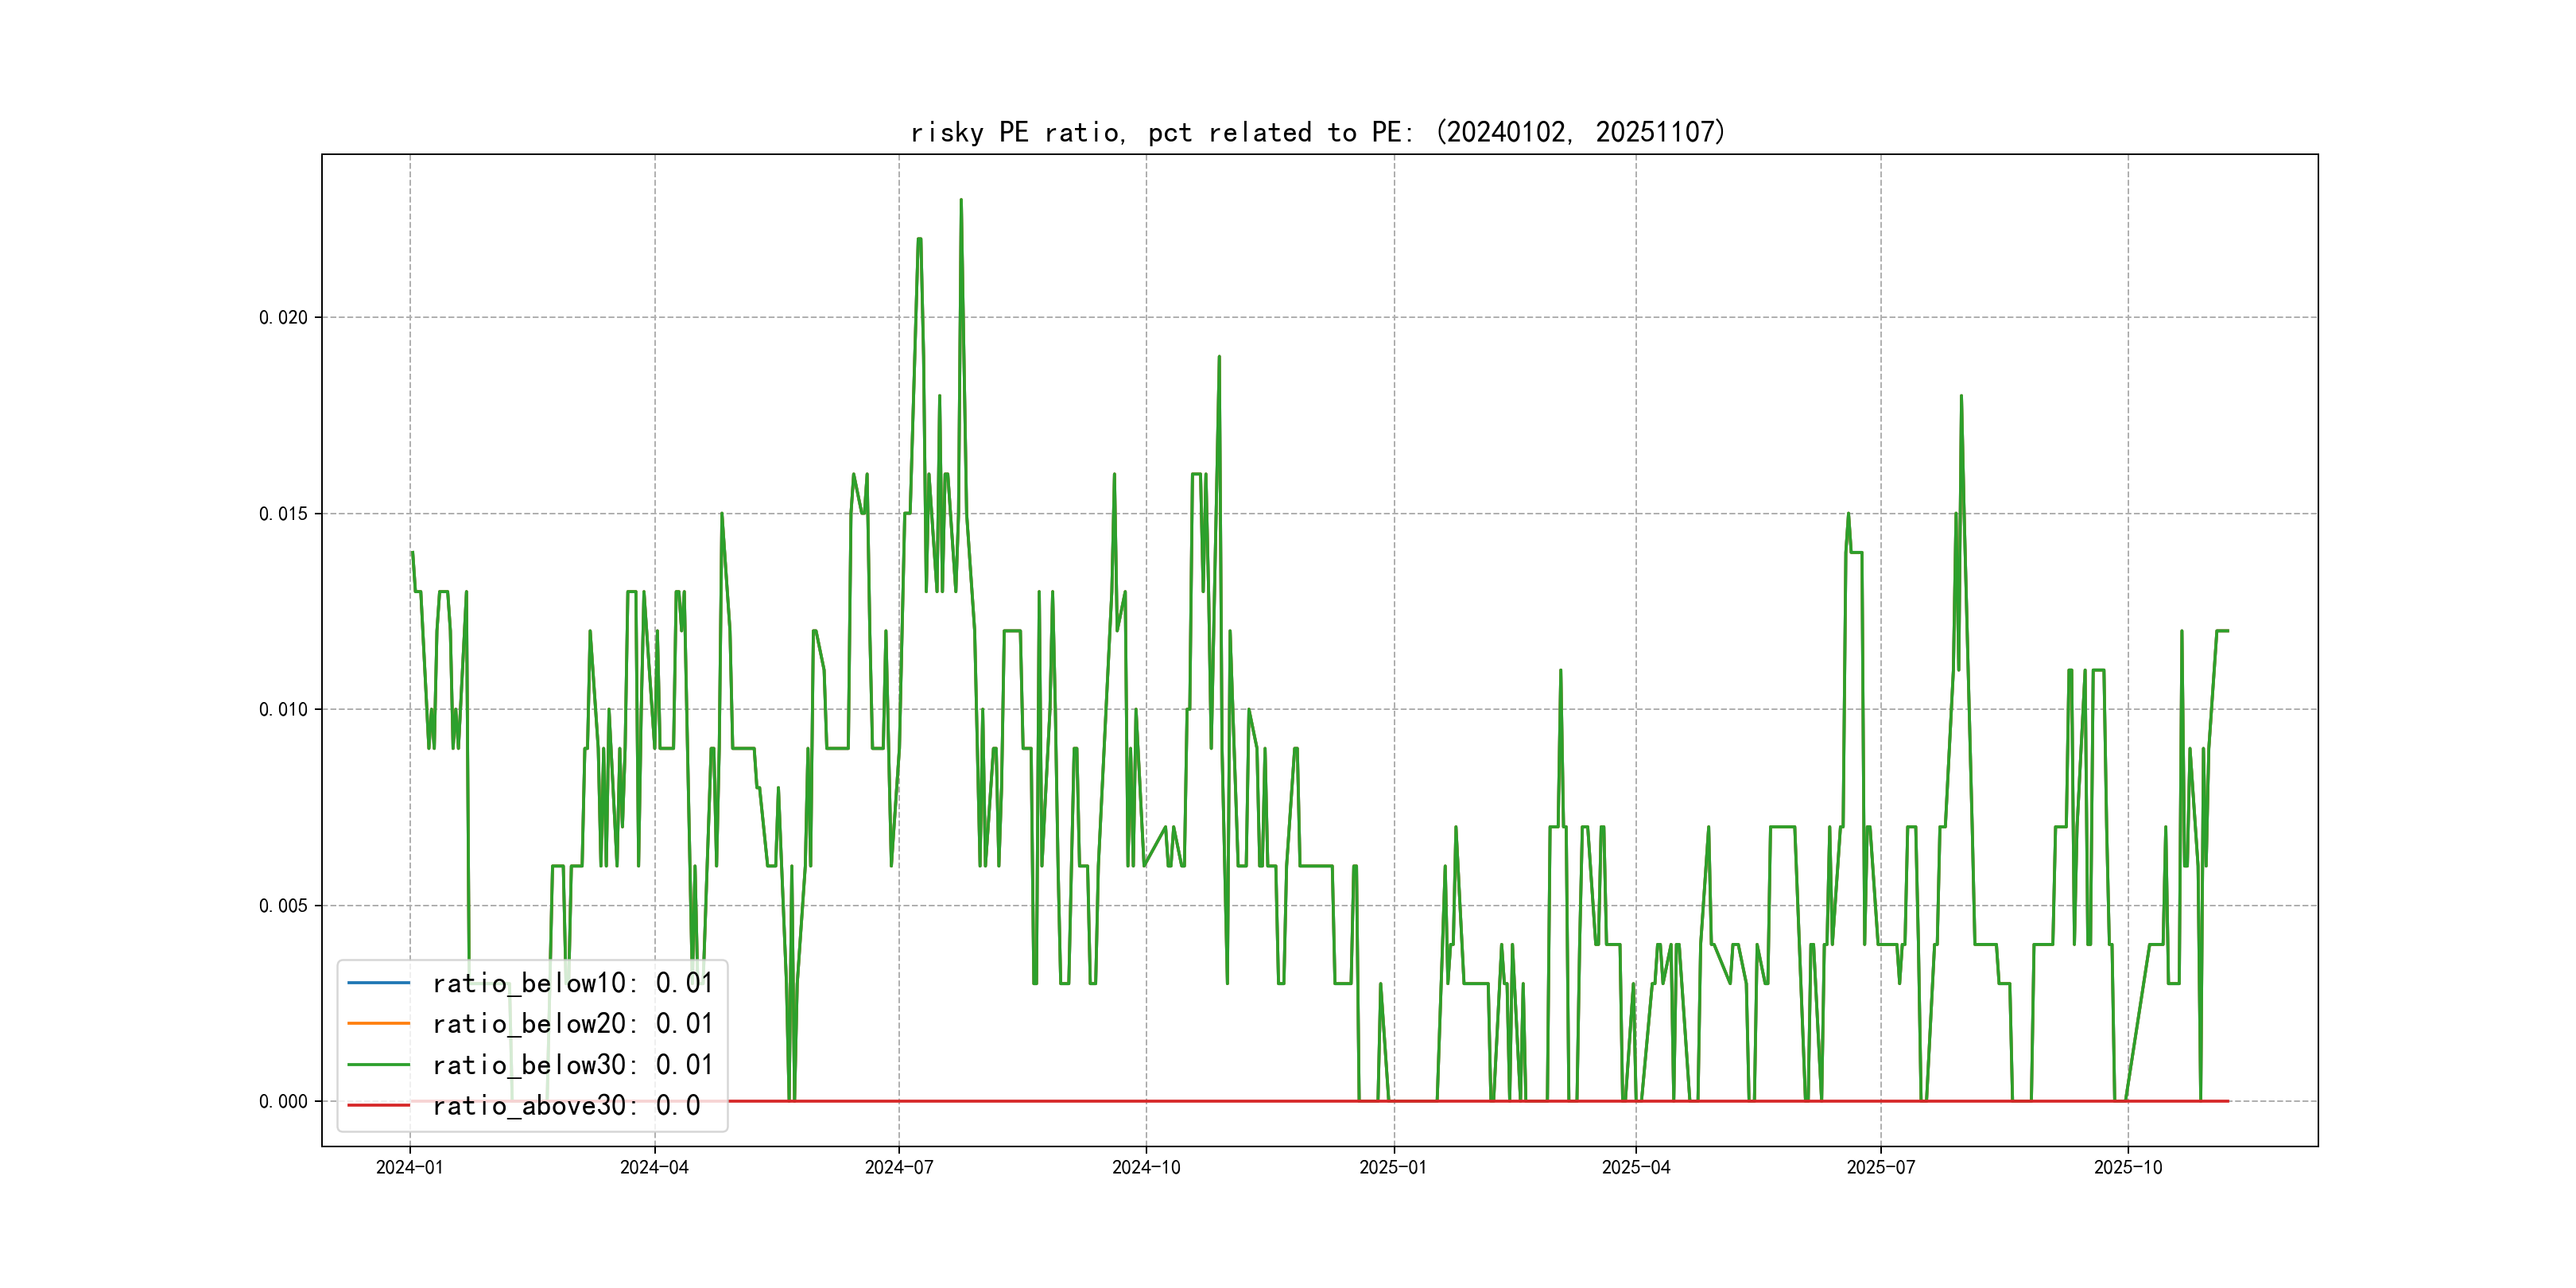
Task: Click the 2024-01 x-axis tick label
Action: [409, 1168]
